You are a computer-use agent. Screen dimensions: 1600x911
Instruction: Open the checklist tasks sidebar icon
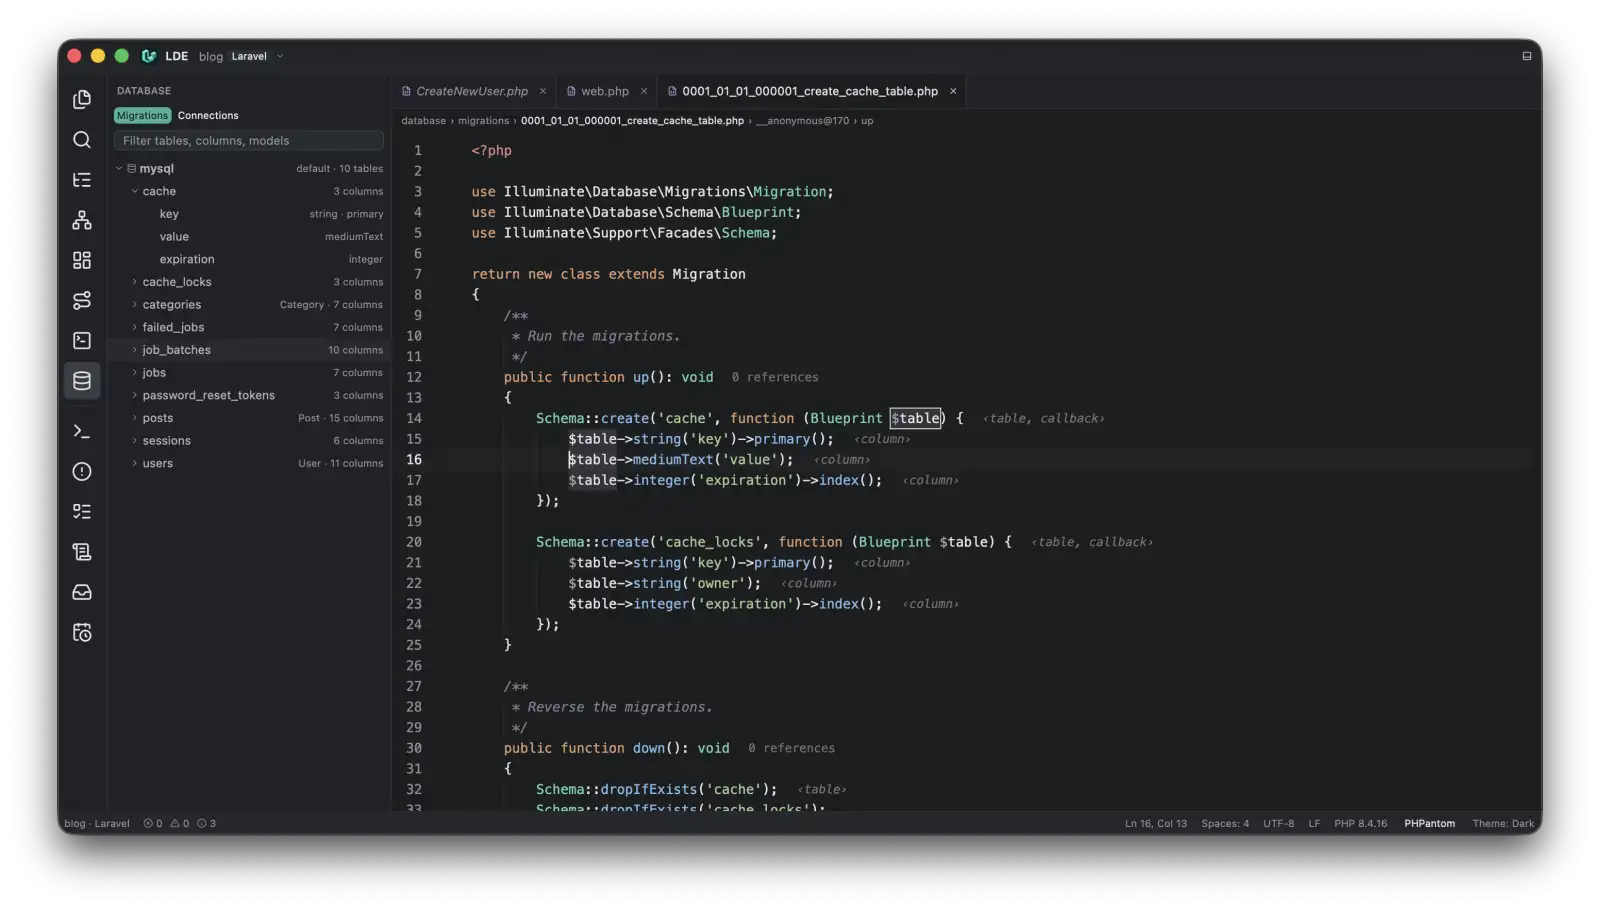(82, 511)
